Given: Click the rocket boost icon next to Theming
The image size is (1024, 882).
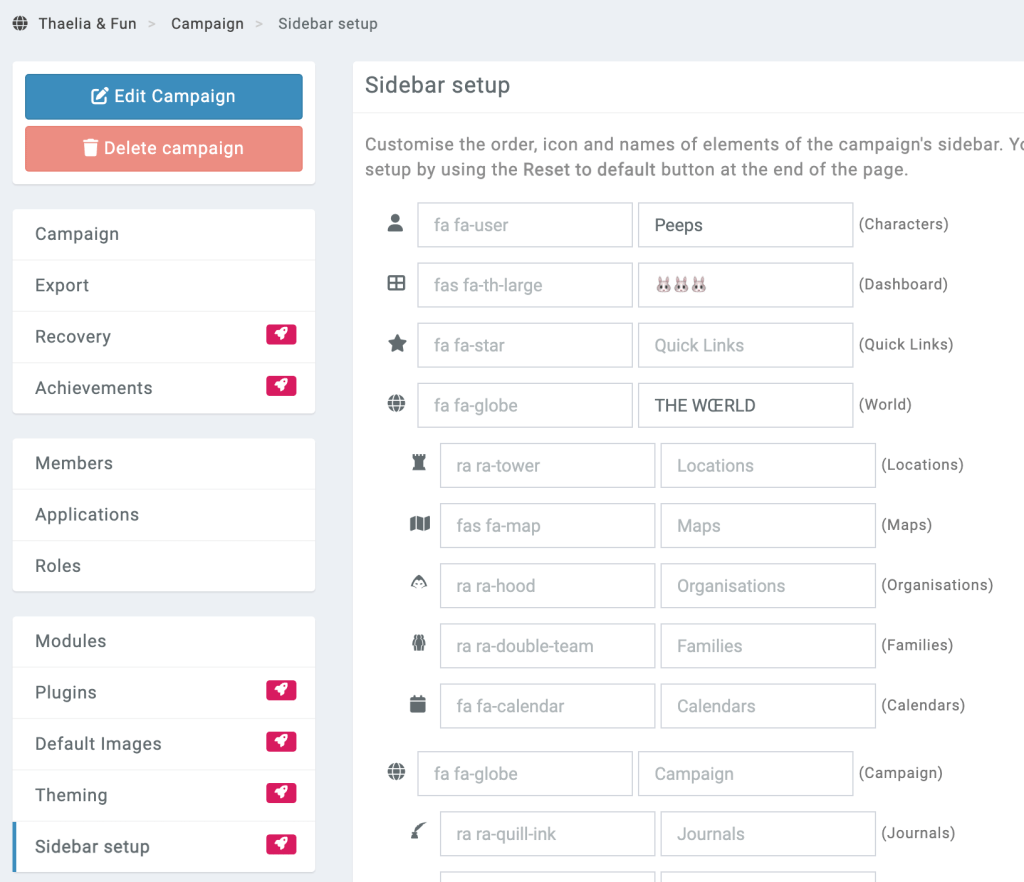Looking at the screenshot, I should pyautogui.click(x=281, y=792).
